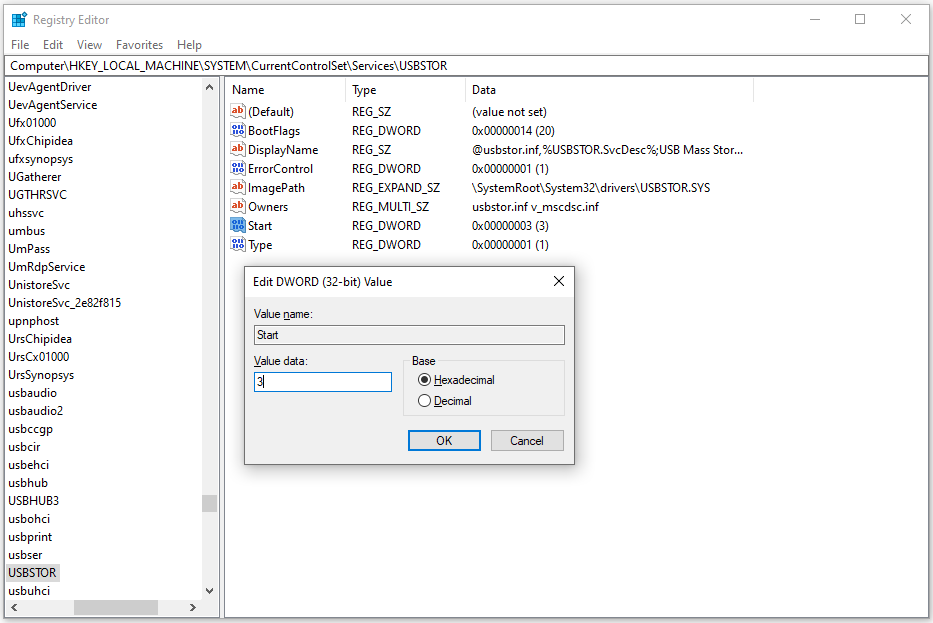The width and height of the screenshot is (933, 623).
Task: Close the Edit DWORD dialog with X
Action: click(559, 281)
